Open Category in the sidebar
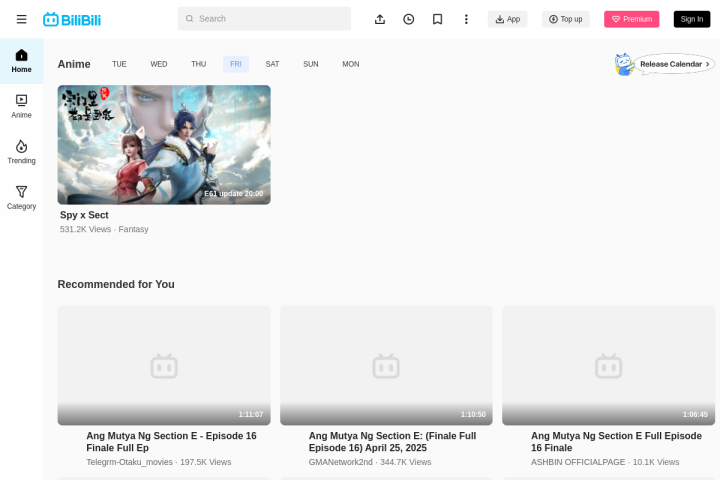 [22, 198]
